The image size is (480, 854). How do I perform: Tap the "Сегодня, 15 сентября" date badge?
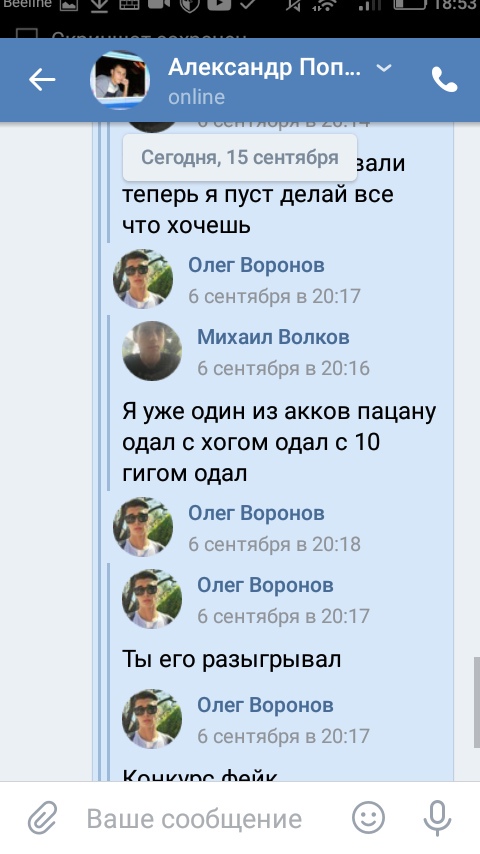(240, 157)
